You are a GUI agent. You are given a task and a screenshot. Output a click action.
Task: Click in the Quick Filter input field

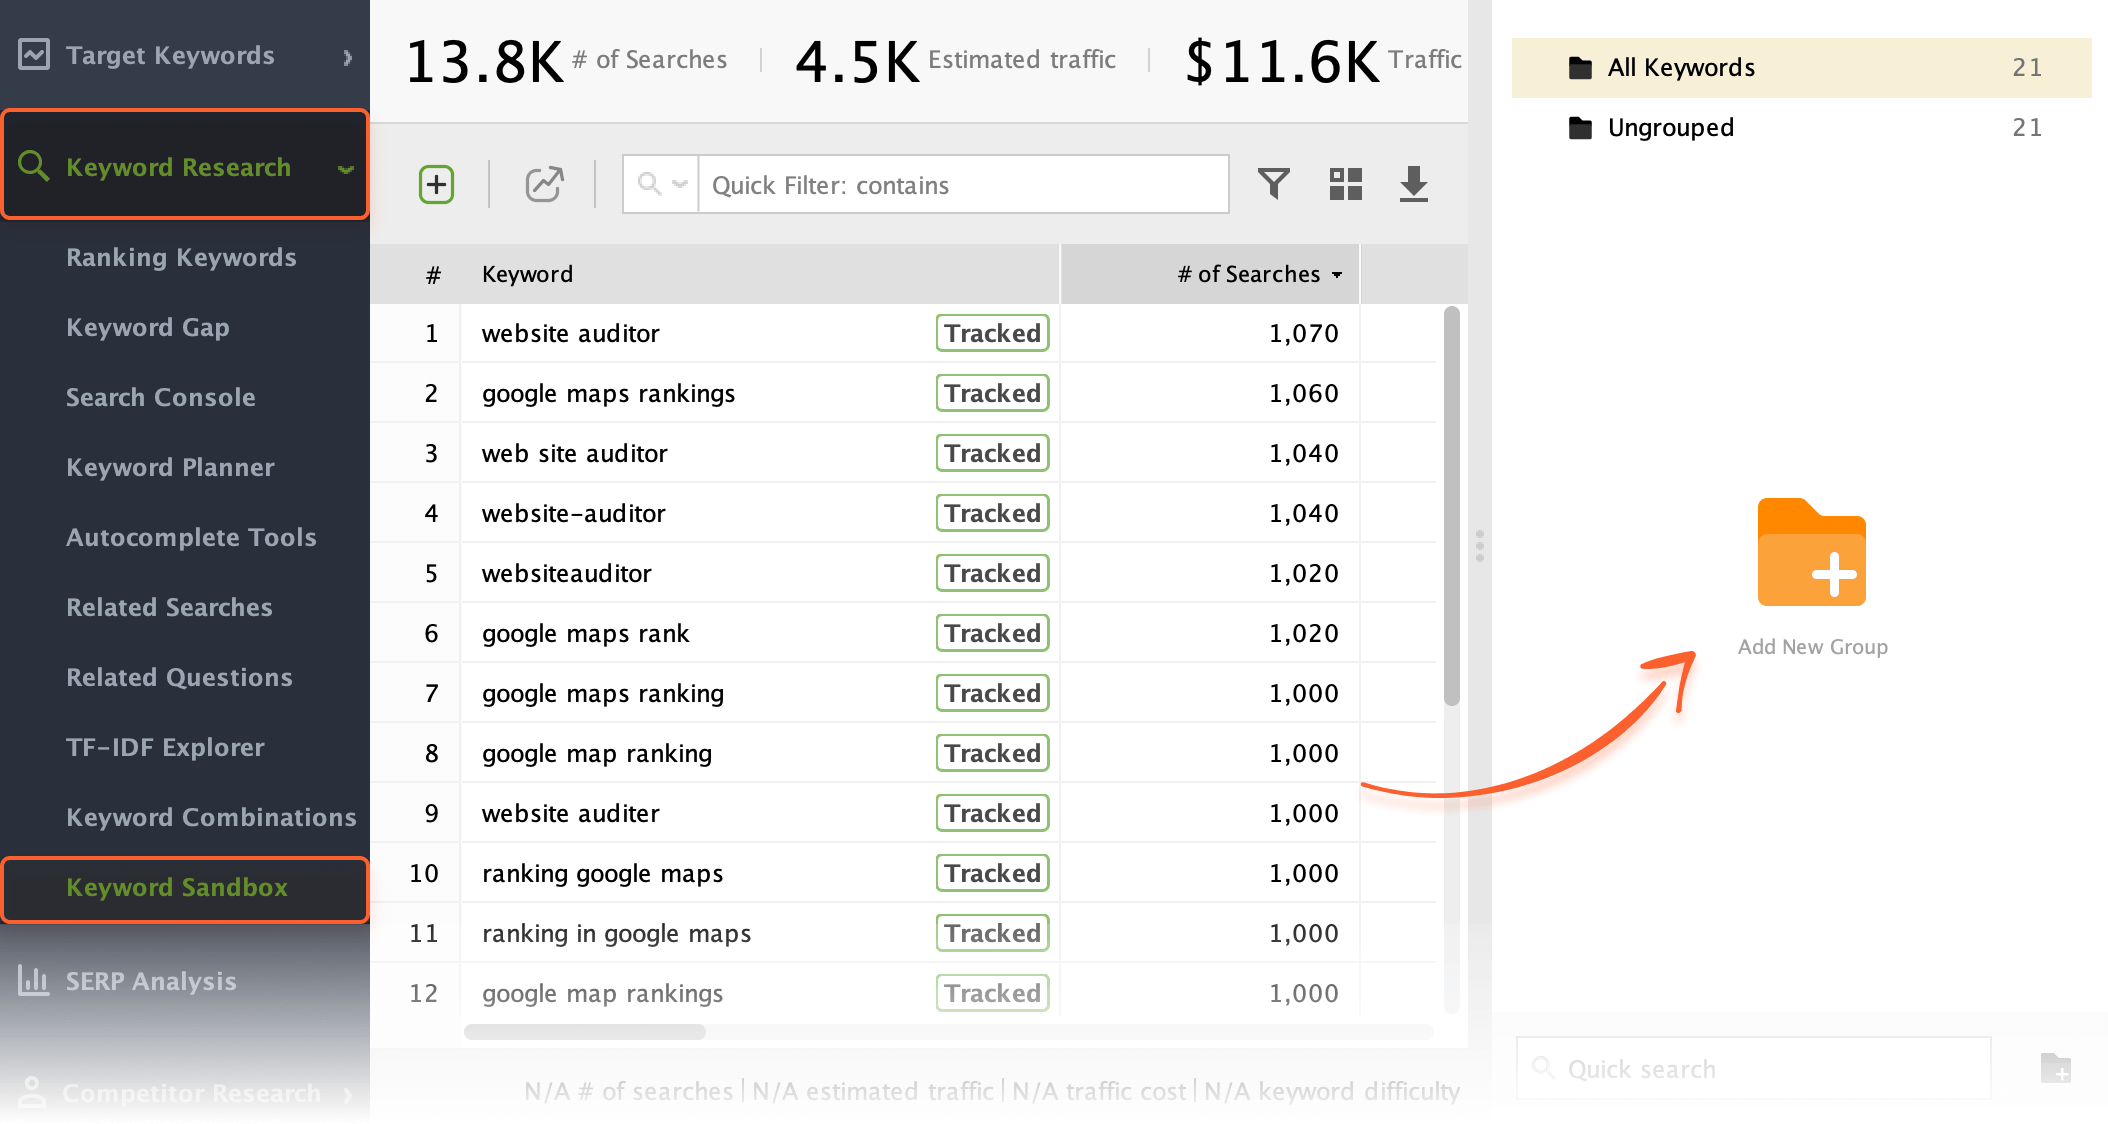point(963,184)
